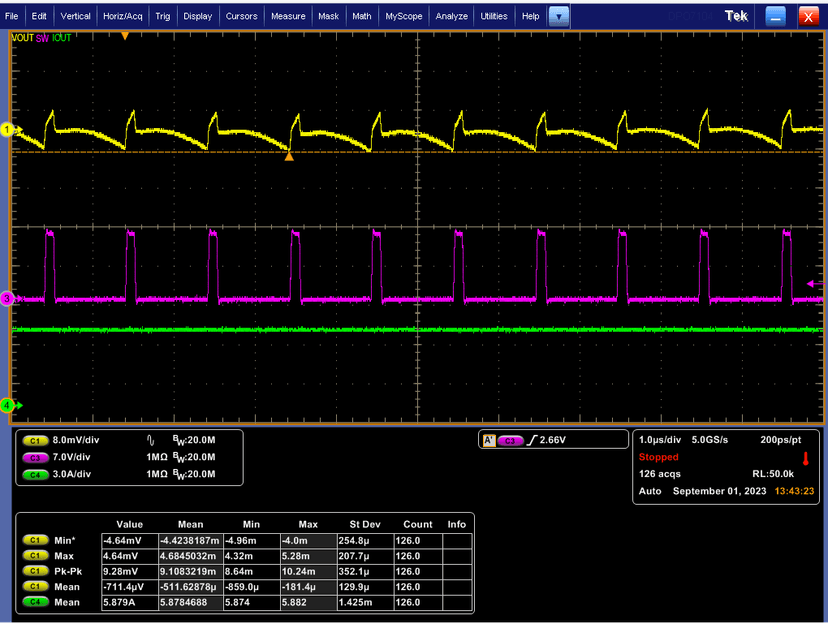Click the C1 badge at 8.0mV/div

35,440
